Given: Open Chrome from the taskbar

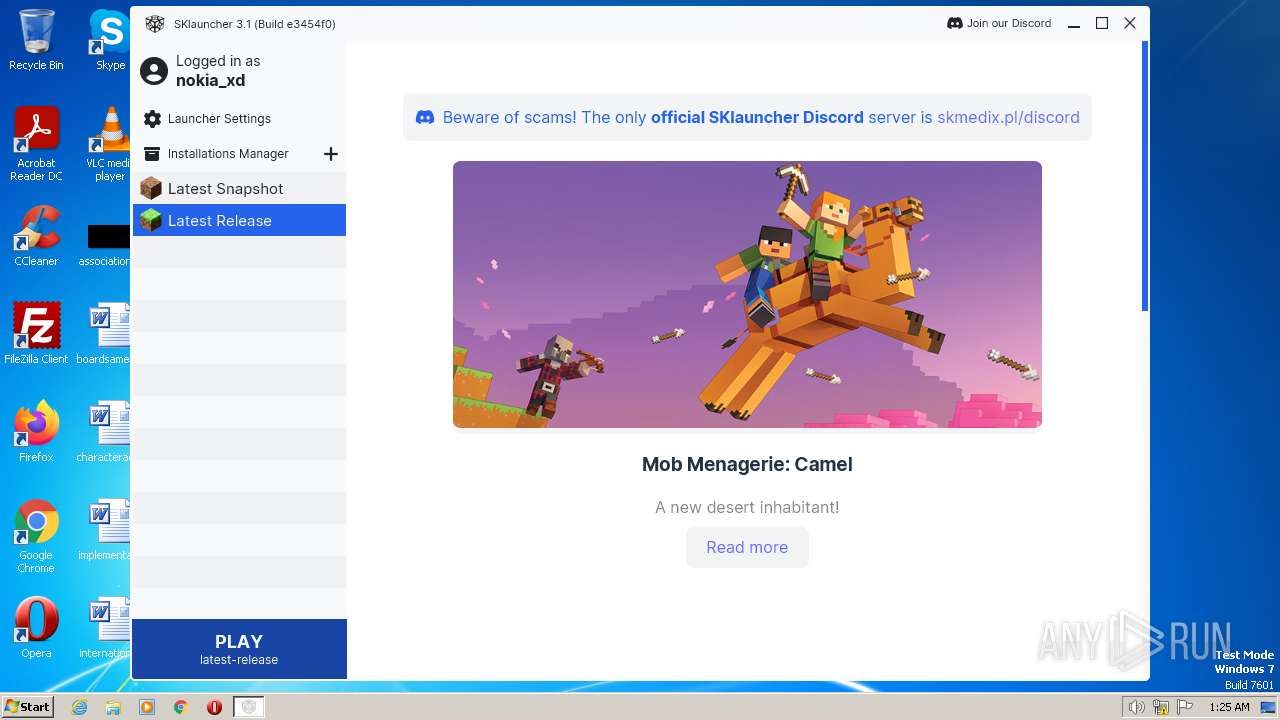Looking at the screenshot, I should (x=181, y=707).
